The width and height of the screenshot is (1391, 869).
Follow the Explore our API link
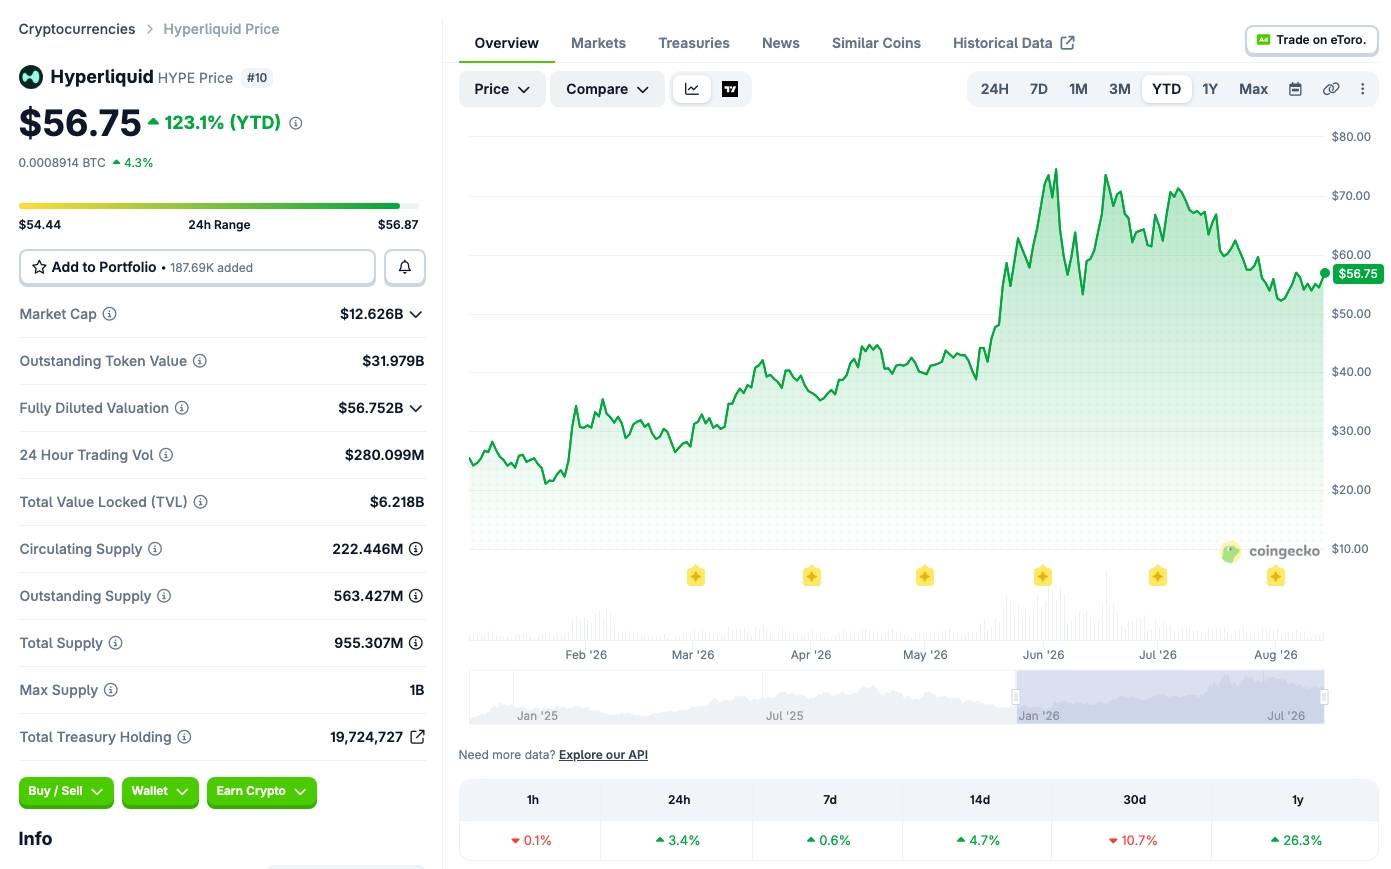[x=603, y=755]
